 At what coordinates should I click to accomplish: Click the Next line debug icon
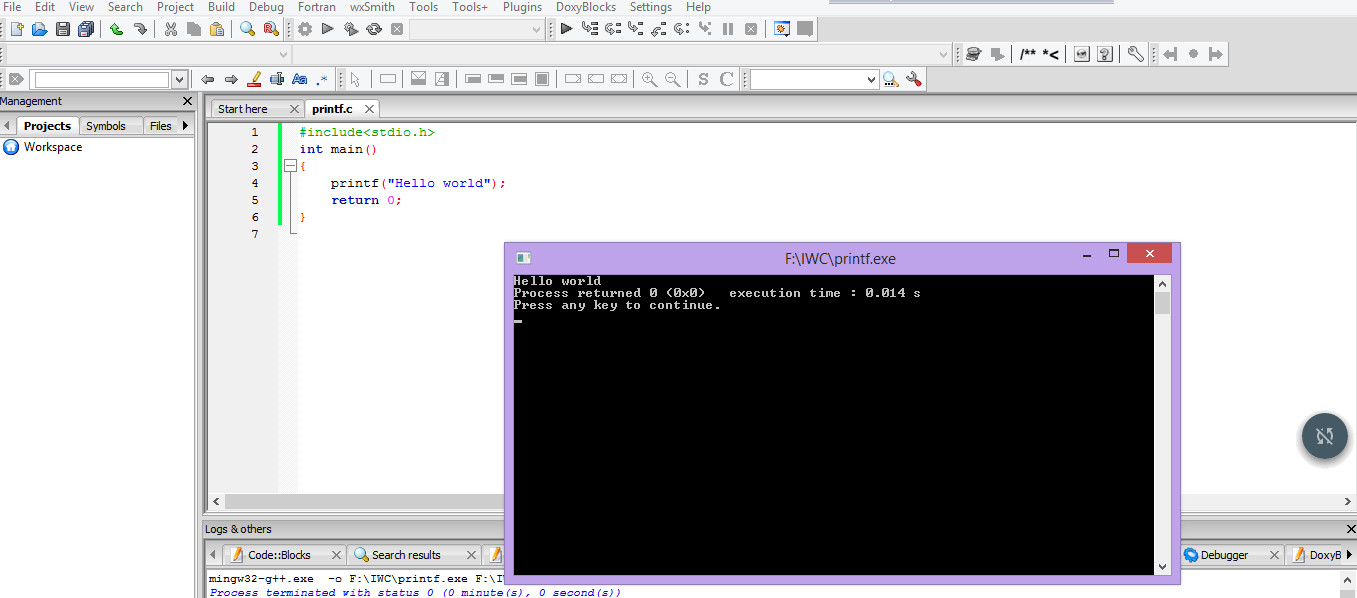point(613,29)
